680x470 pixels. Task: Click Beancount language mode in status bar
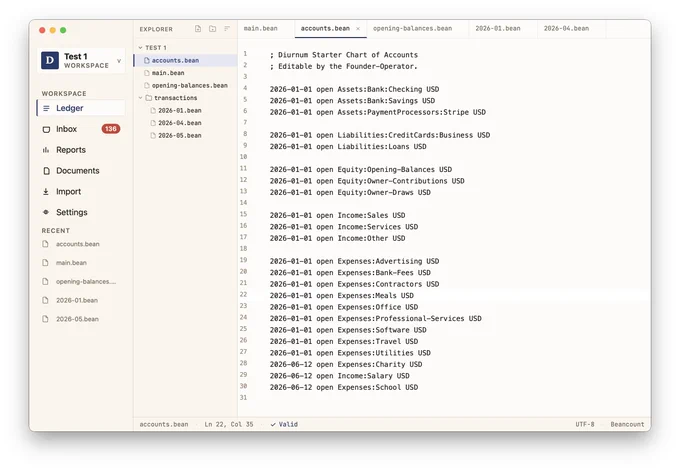tap(627, 424)
